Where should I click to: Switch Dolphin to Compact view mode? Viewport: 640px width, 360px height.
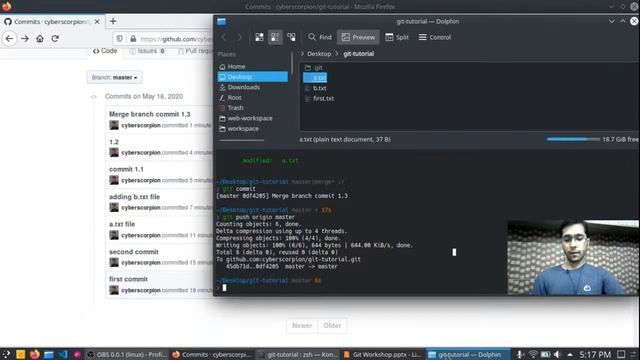275,37
